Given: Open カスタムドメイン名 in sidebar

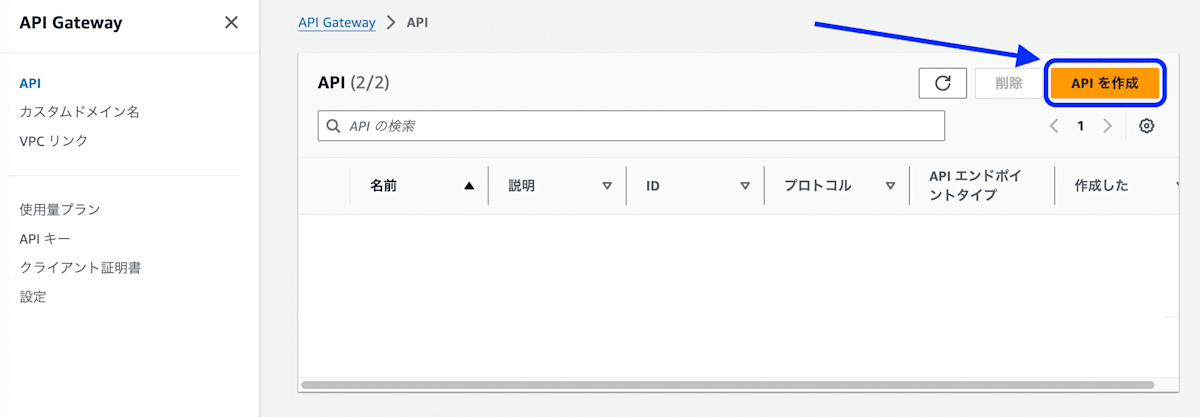Looking at the screenshot, I should 79,112.
